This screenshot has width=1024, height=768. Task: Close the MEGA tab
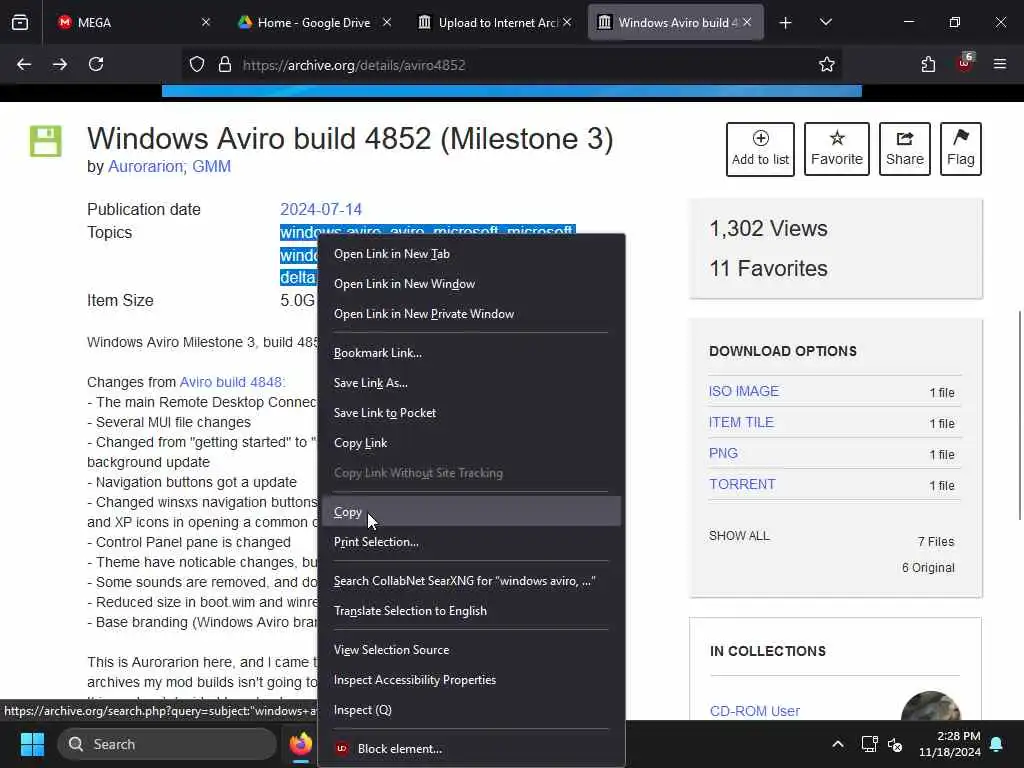[206, 22]
